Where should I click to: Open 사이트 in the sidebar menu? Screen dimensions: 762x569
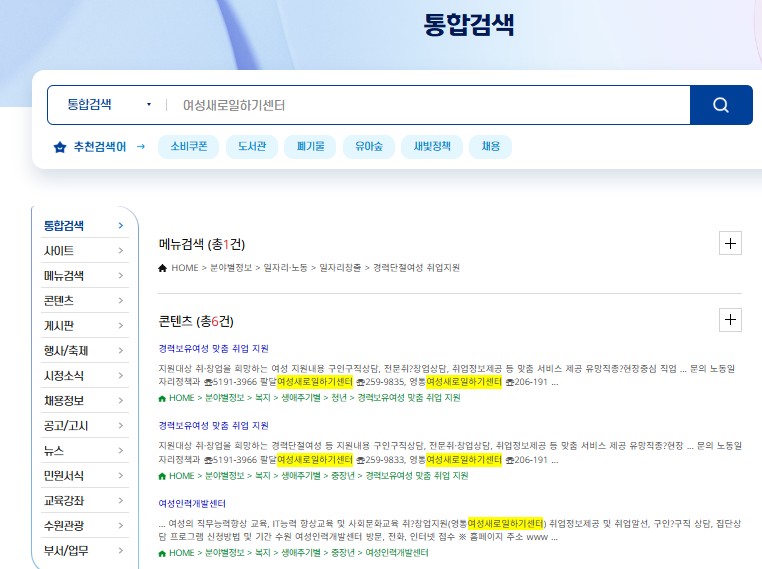pos(85,251)
